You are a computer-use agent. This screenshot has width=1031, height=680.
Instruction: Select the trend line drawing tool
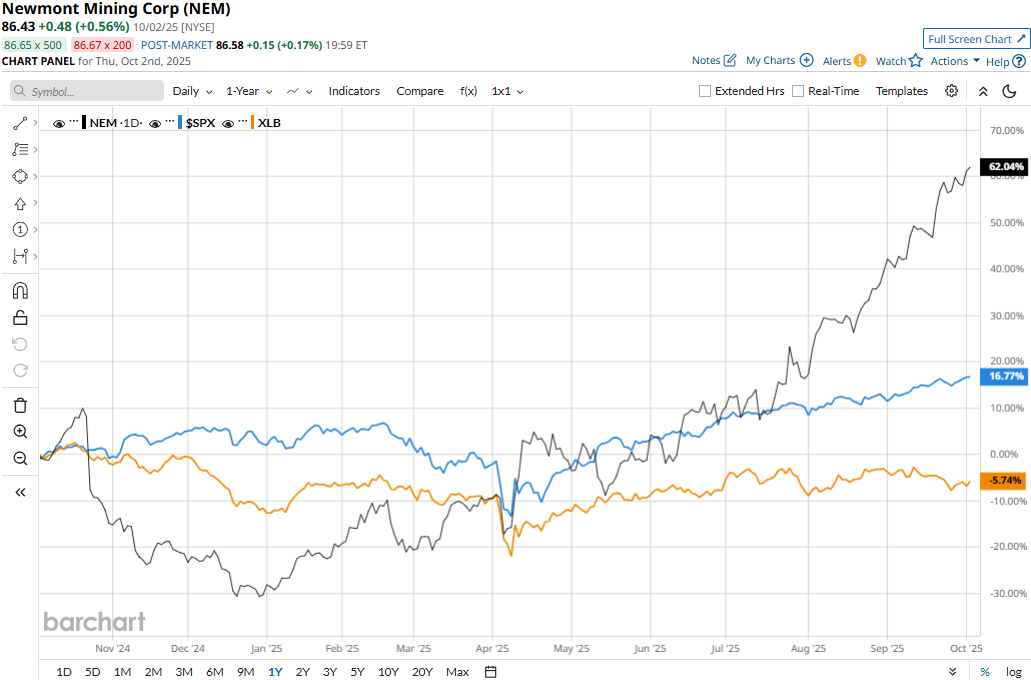(x=20, y=123)
